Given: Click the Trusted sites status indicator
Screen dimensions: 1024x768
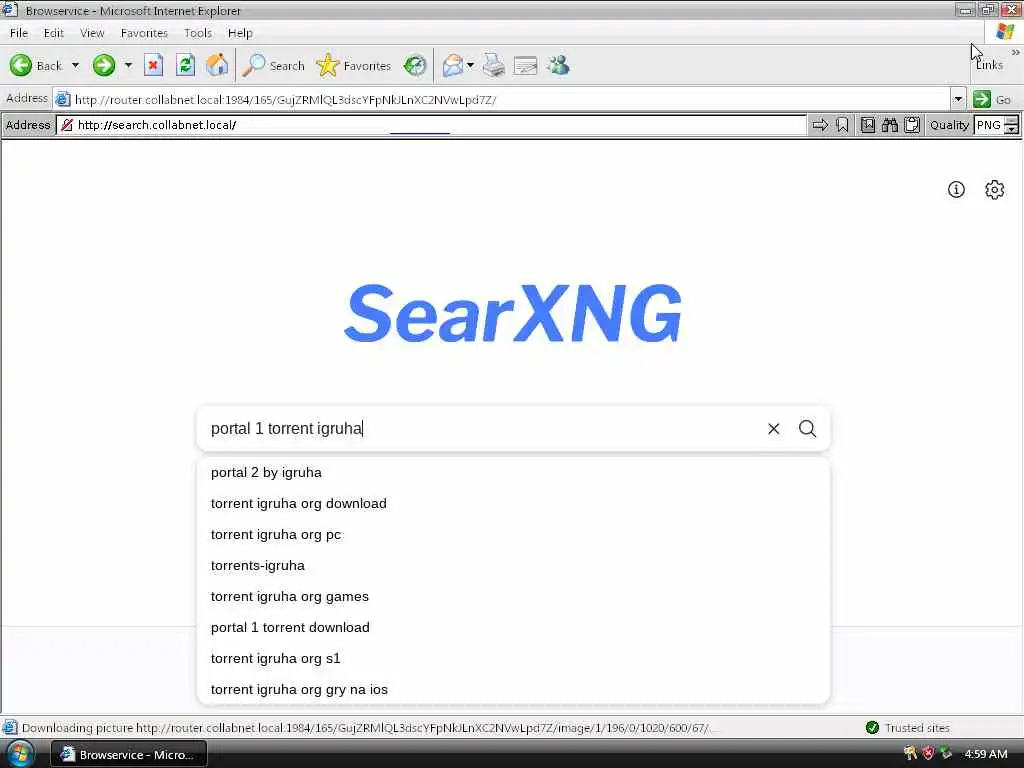Looking at the screenshot, I should [908, 728].
